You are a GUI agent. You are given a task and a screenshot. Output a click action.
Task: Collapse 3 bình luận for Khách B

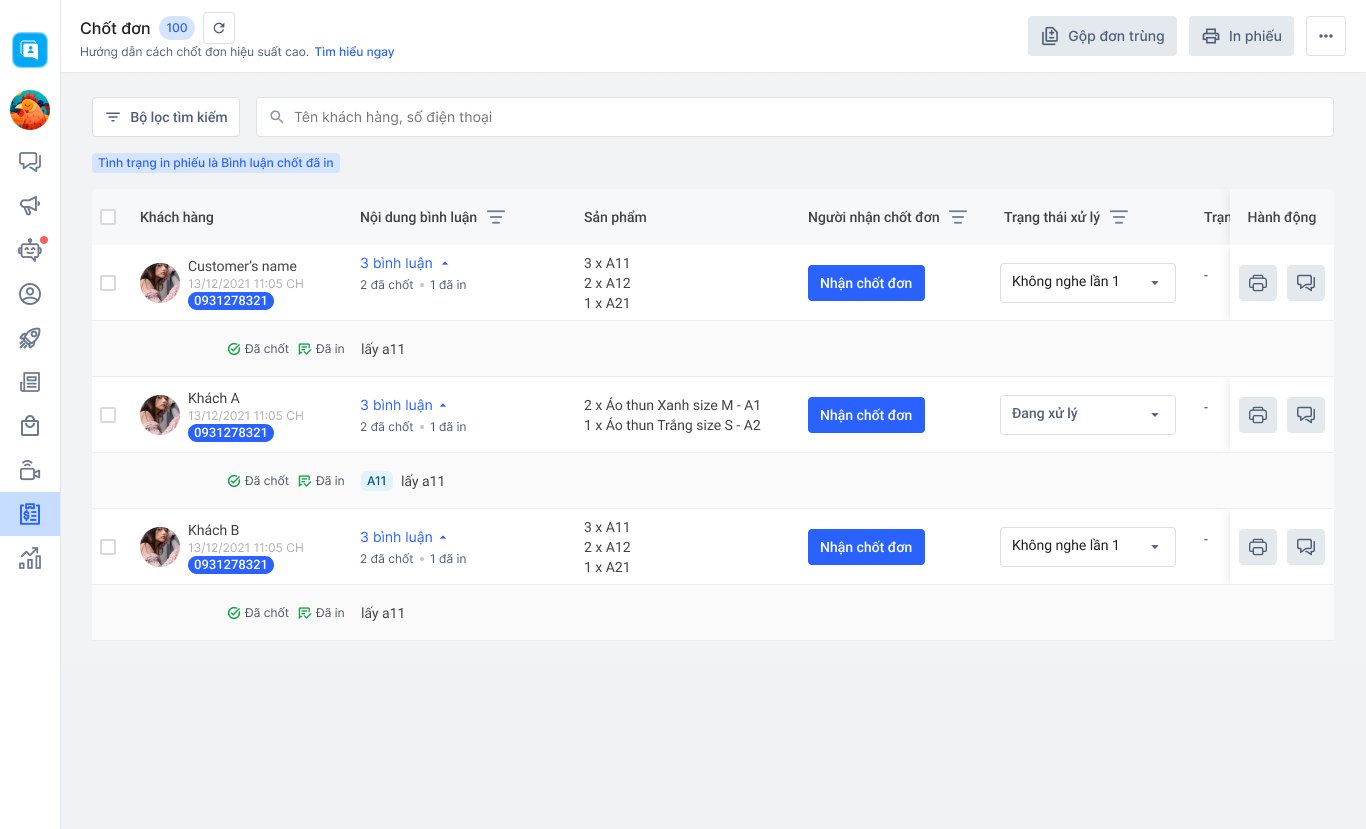click(x=404, y=537)
